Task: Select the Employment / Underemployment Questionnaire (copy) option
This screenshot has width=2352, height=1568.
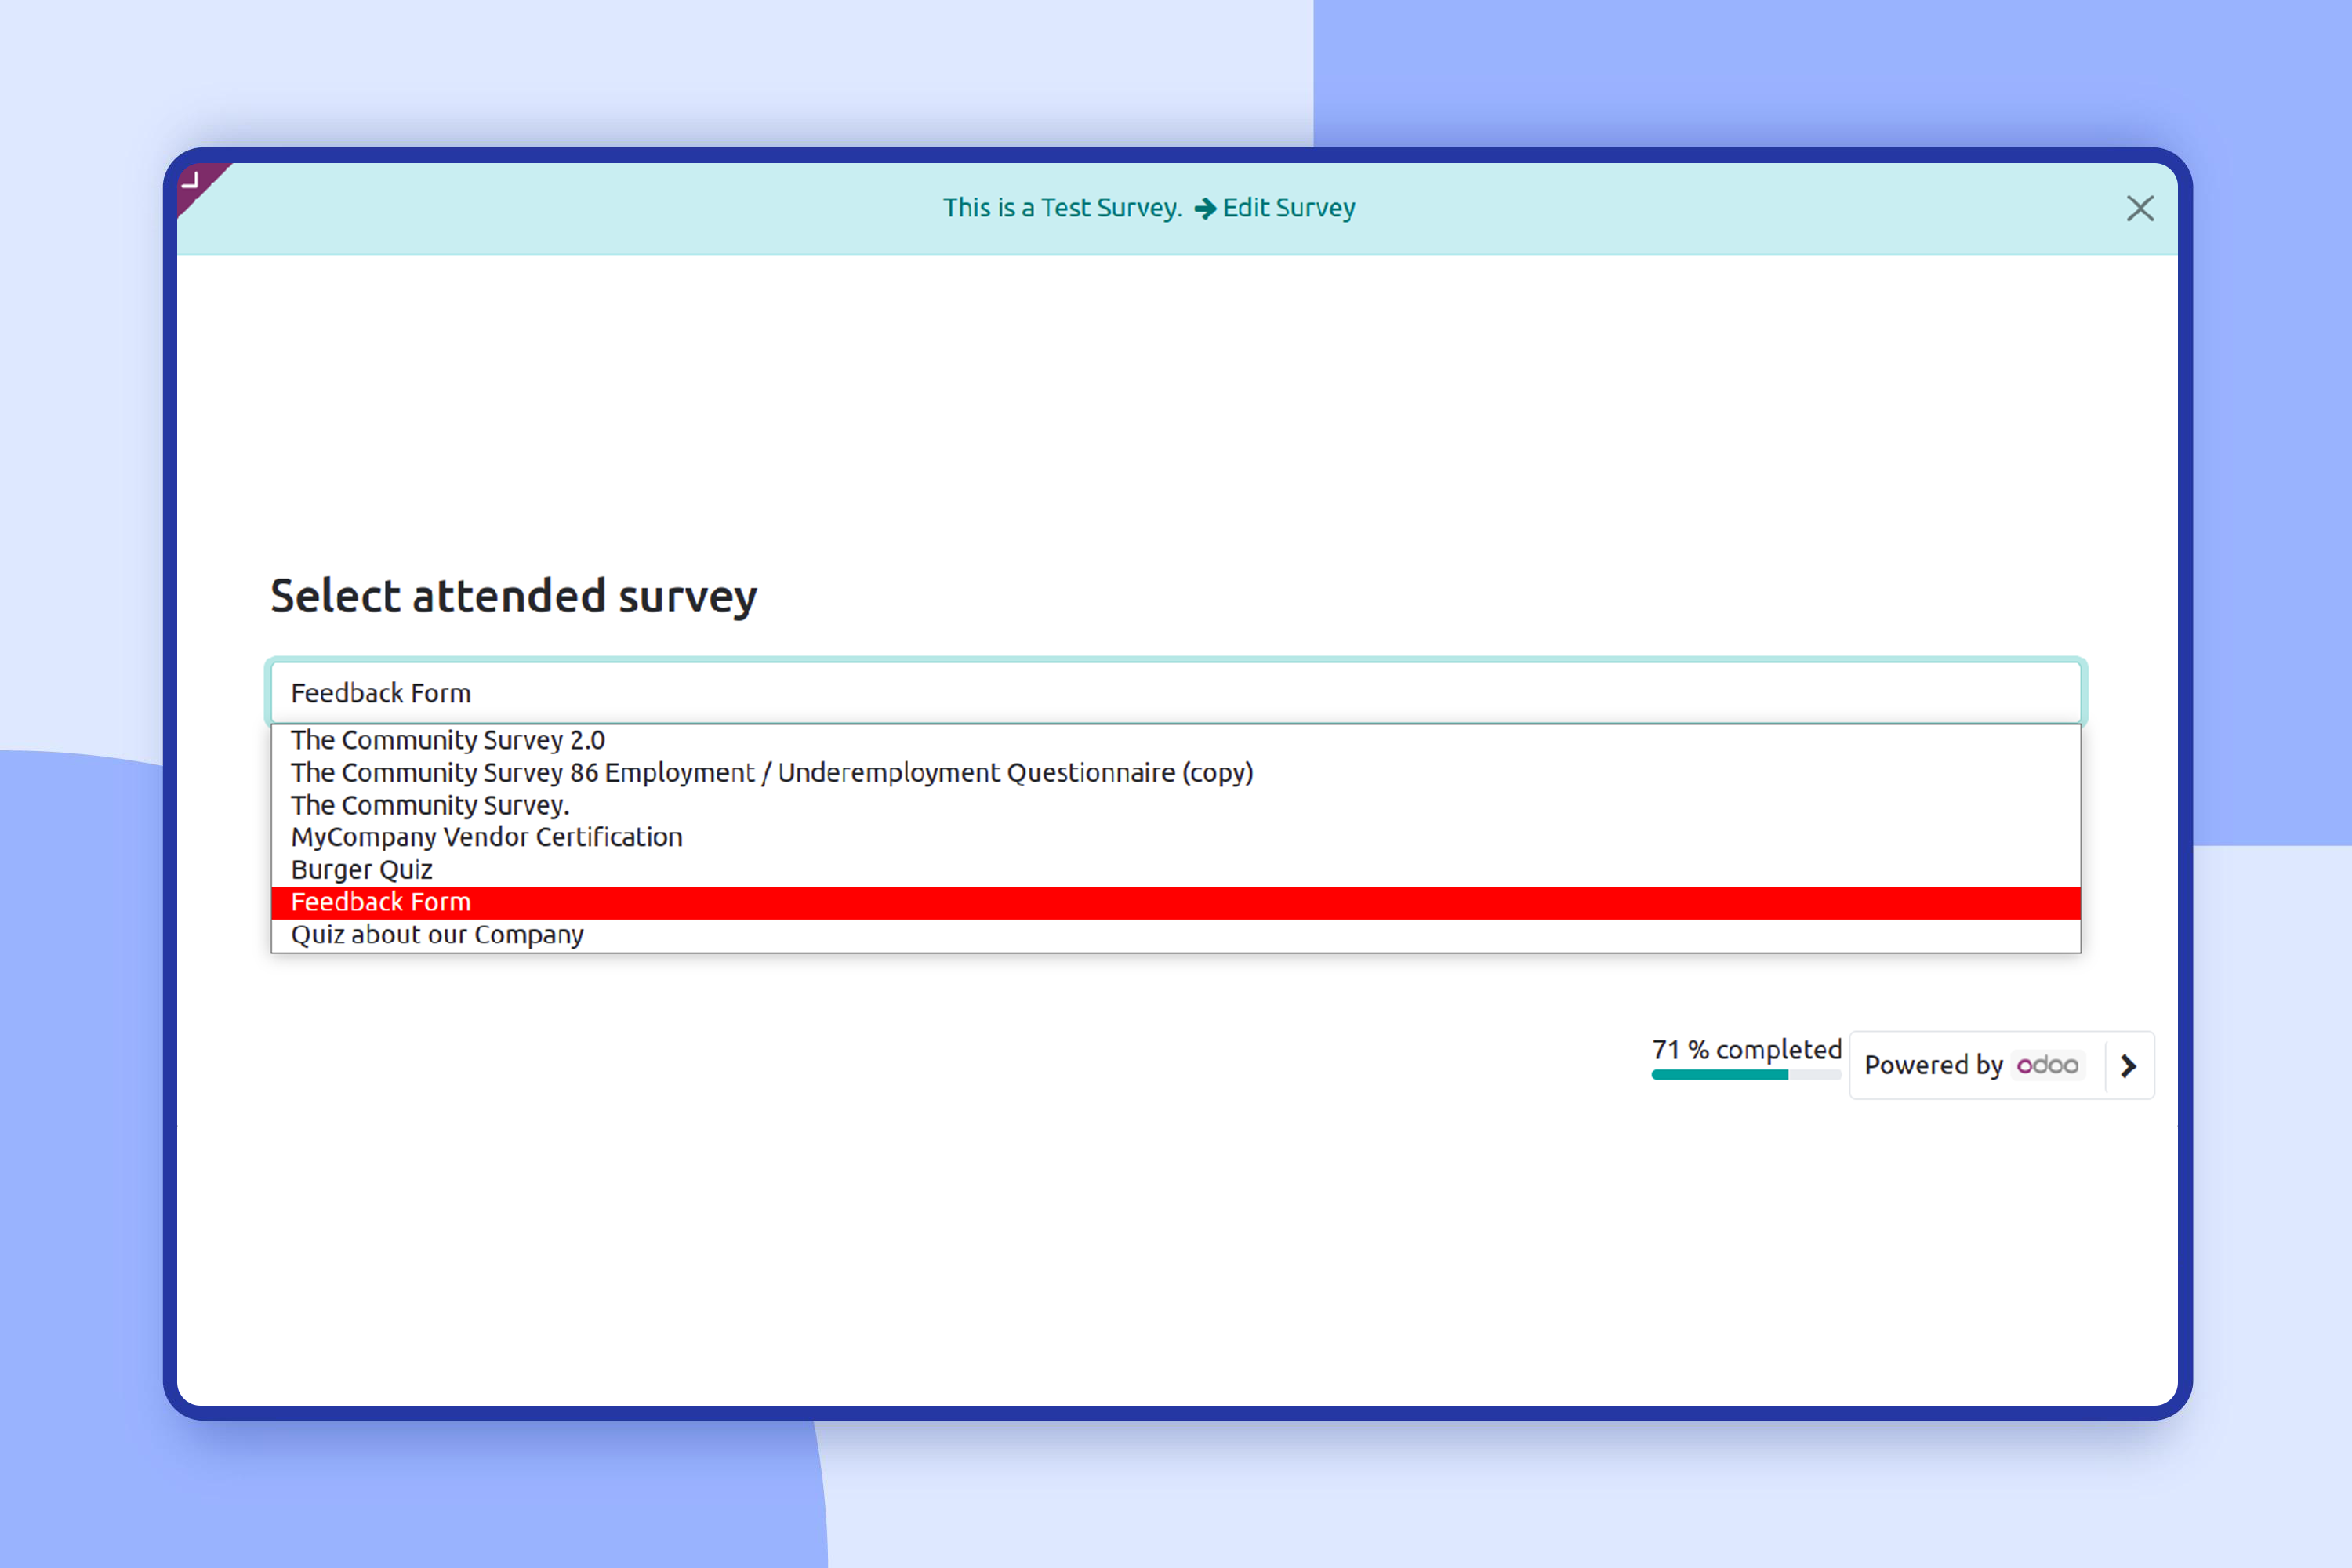Action: (x=771, y=773)
